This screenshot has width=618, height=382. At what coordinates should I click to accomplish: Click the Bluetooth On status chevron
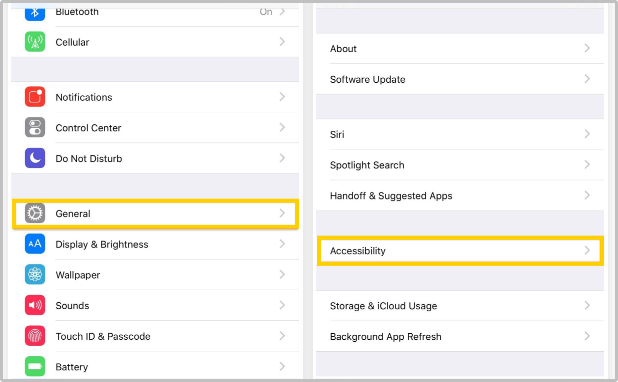pos(282,12)
